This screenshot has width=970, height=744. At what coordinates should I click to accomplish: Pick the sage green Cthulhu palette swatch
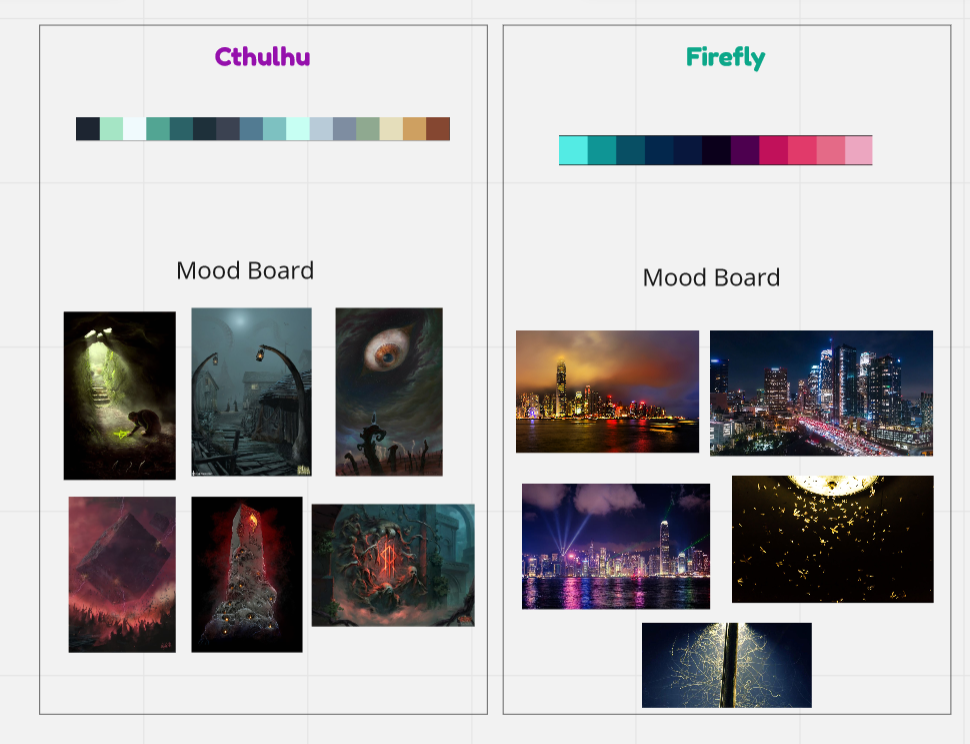(x=368, y=129)
